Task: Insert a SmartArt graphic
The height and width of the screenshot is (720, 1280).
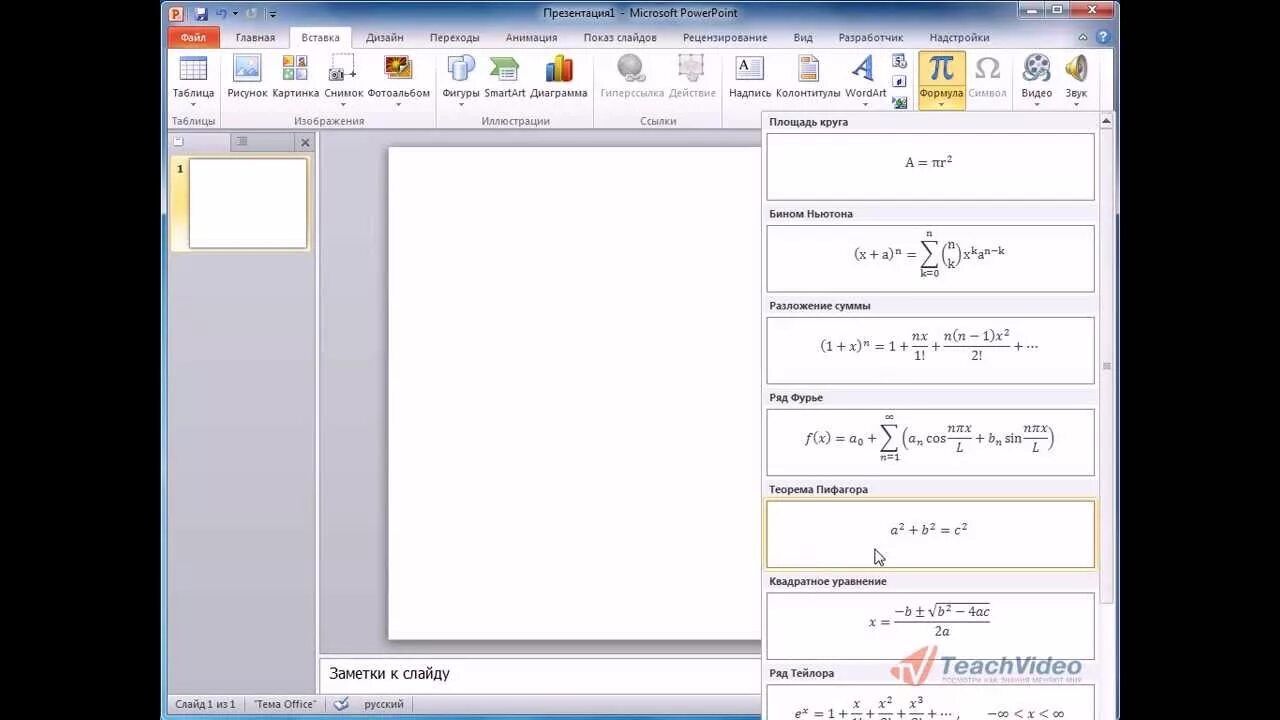Action: [x=504, y=78]
